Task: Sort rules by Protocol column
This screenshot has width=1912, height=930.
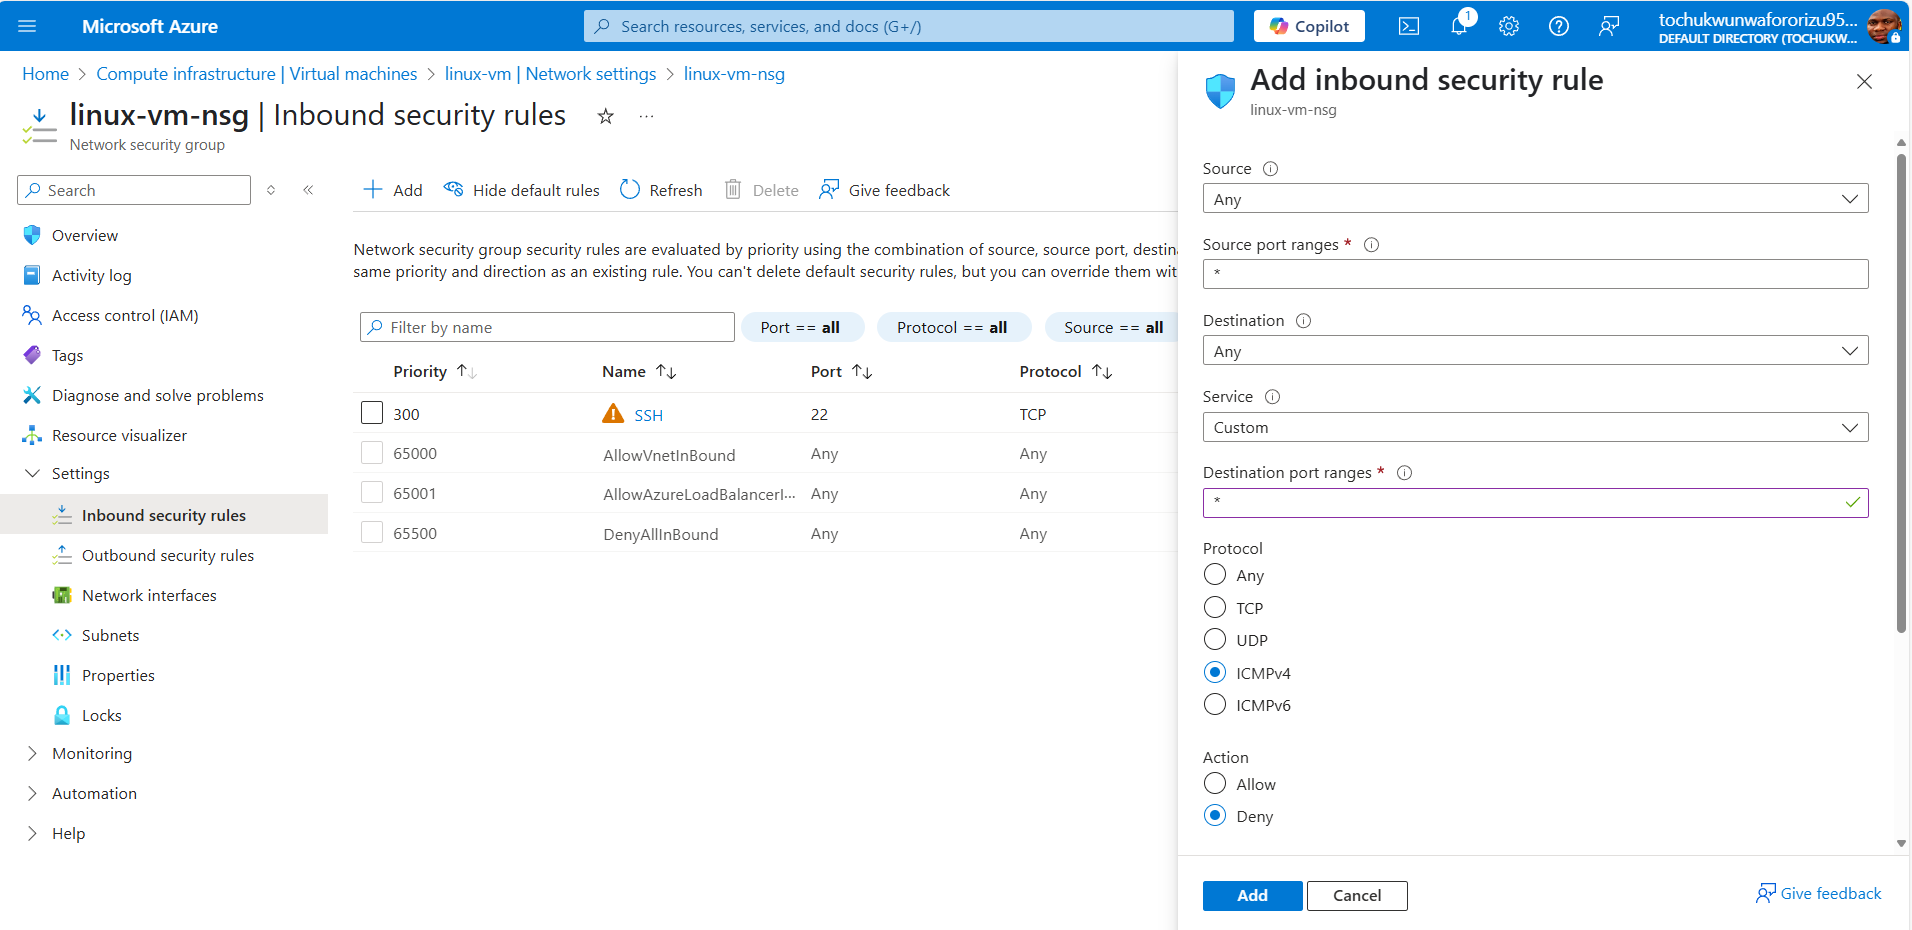Action: (1065, 371)
